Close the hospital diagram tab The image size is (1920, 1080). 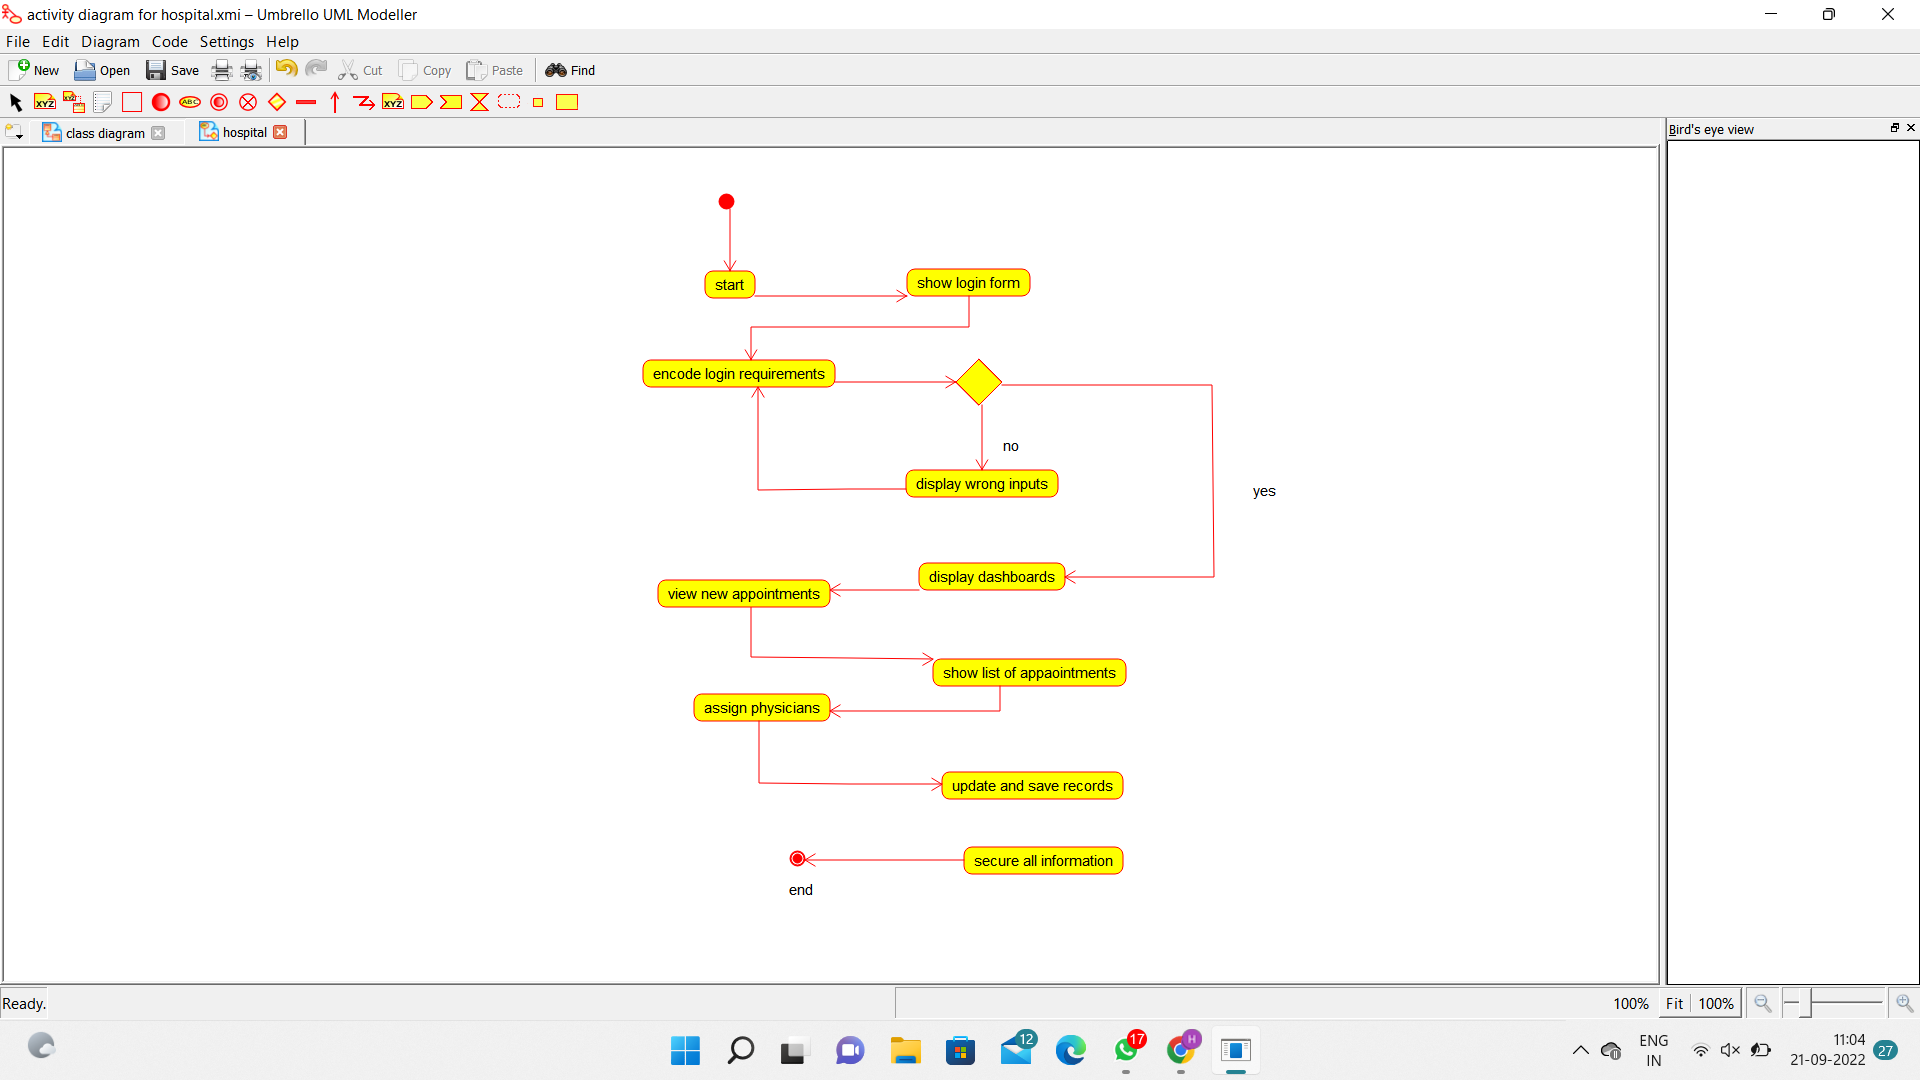(x=281, y=132)
